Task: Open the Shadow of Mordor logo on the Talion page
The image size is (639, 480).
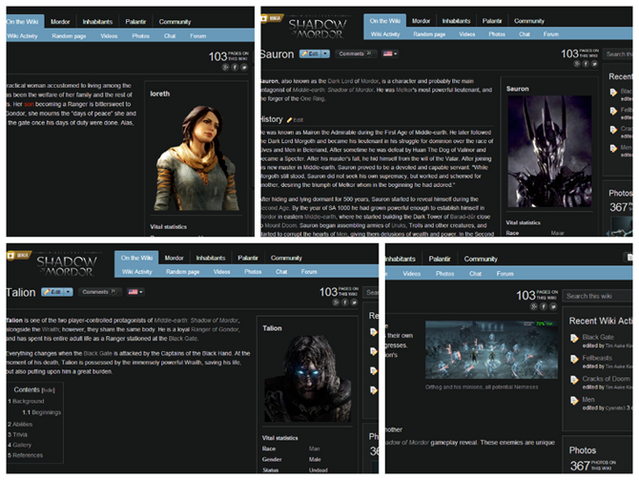Action: [67, 266]
